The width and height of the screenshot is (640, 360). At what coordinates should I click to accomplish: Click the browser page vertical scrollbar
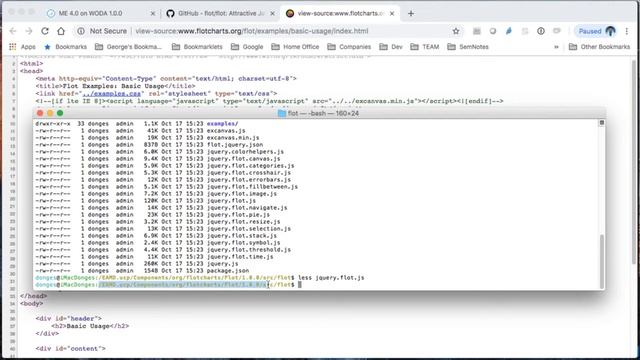point(633,161)
